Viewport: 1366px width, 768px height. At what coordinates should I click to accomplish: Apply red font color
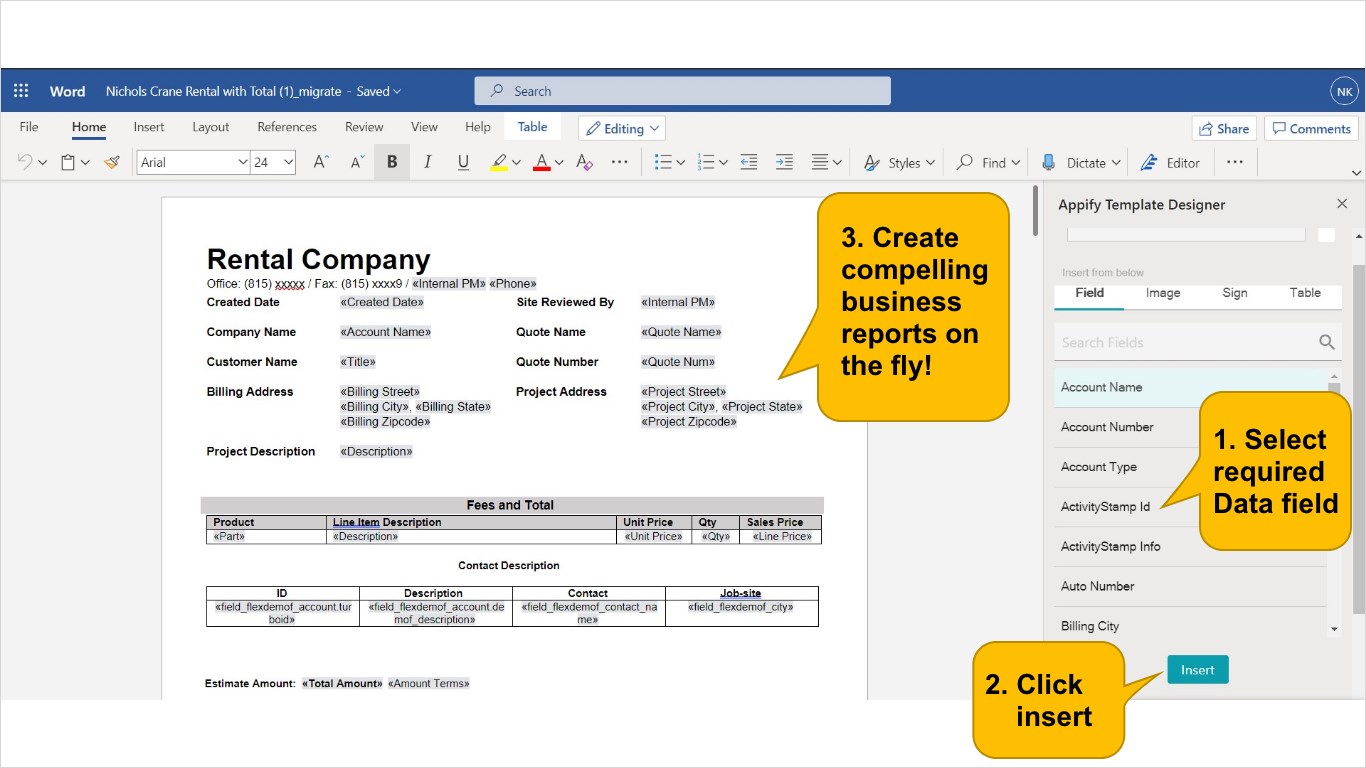(542, 162)
